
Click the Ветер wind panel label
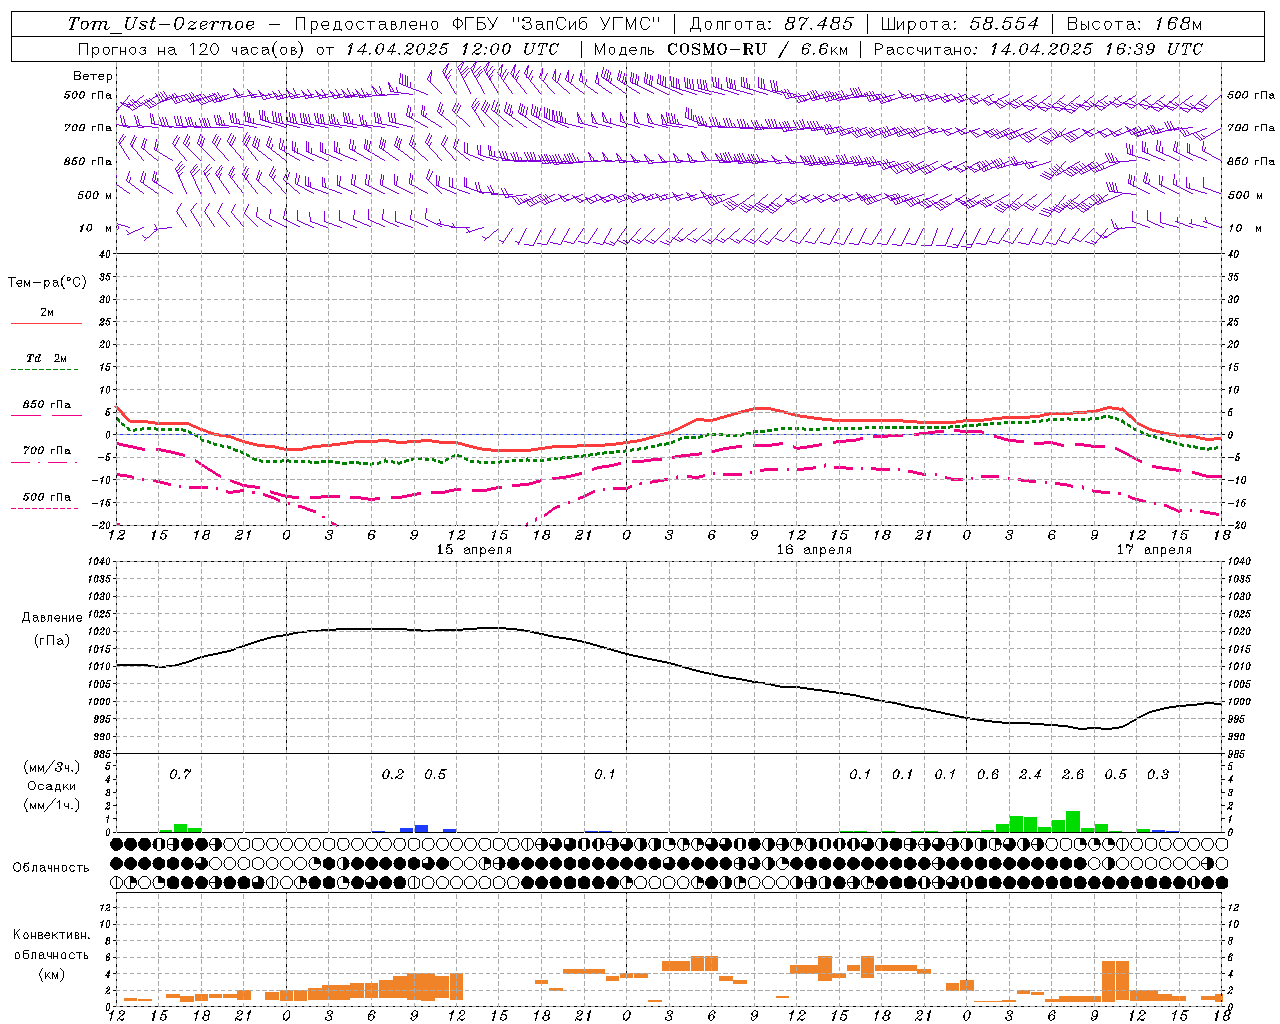92,76
